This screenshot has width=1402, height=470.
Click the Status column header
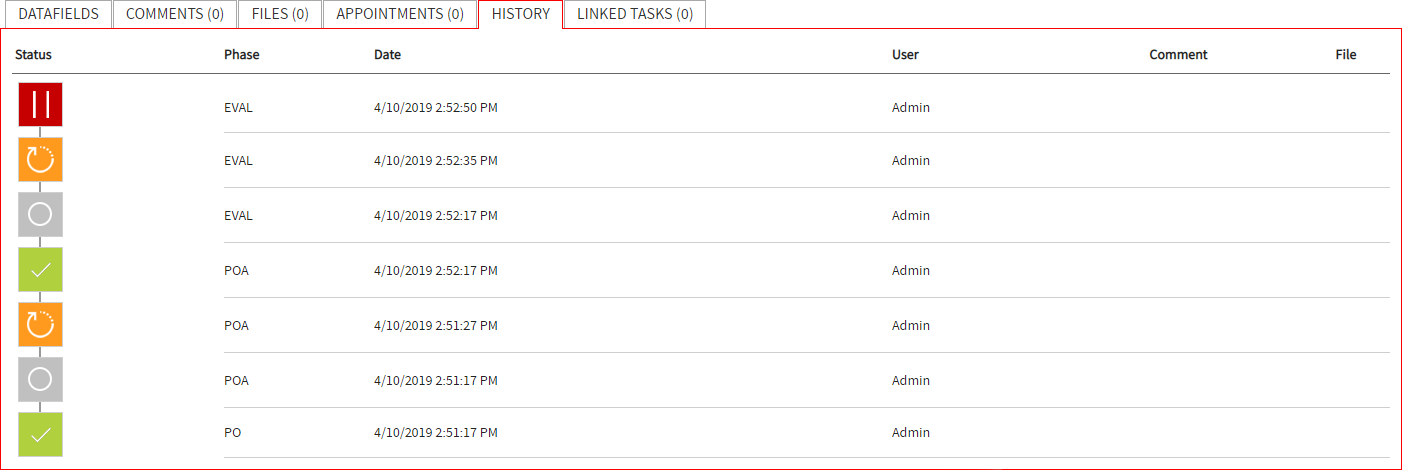(33, 55)
